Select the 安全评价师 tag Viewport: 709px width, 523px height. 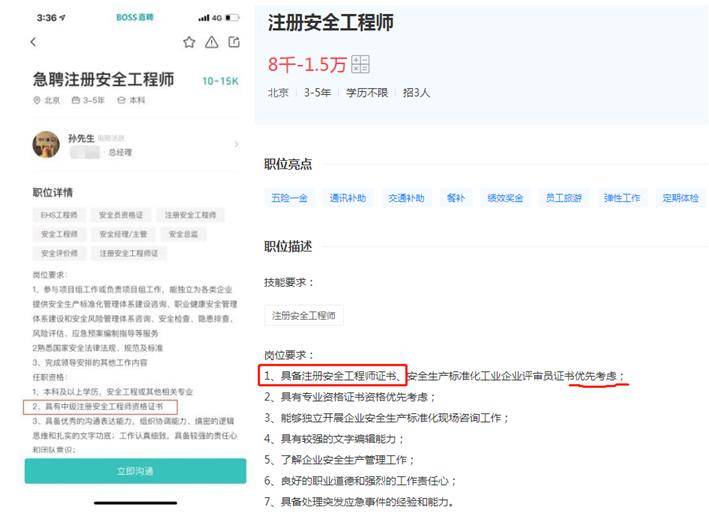pyautogui.click(x=59, y=253)
